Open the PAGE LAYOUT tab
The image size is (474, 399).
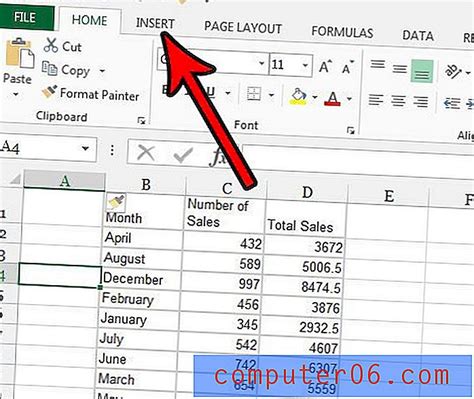click(243, 28)
